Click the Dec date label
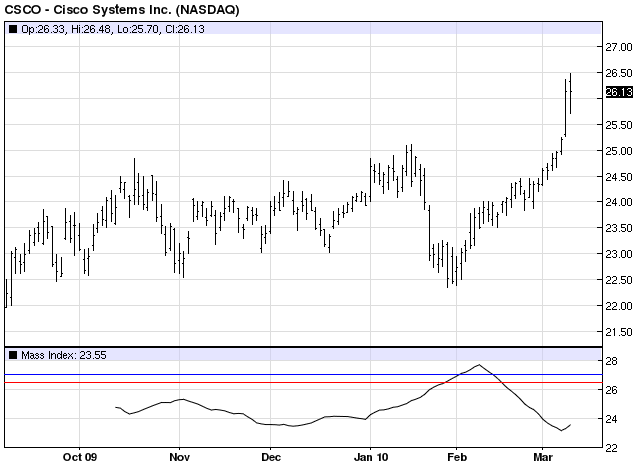Image resolution: width=635 pixels, height=465 pixels. (271, 457)
